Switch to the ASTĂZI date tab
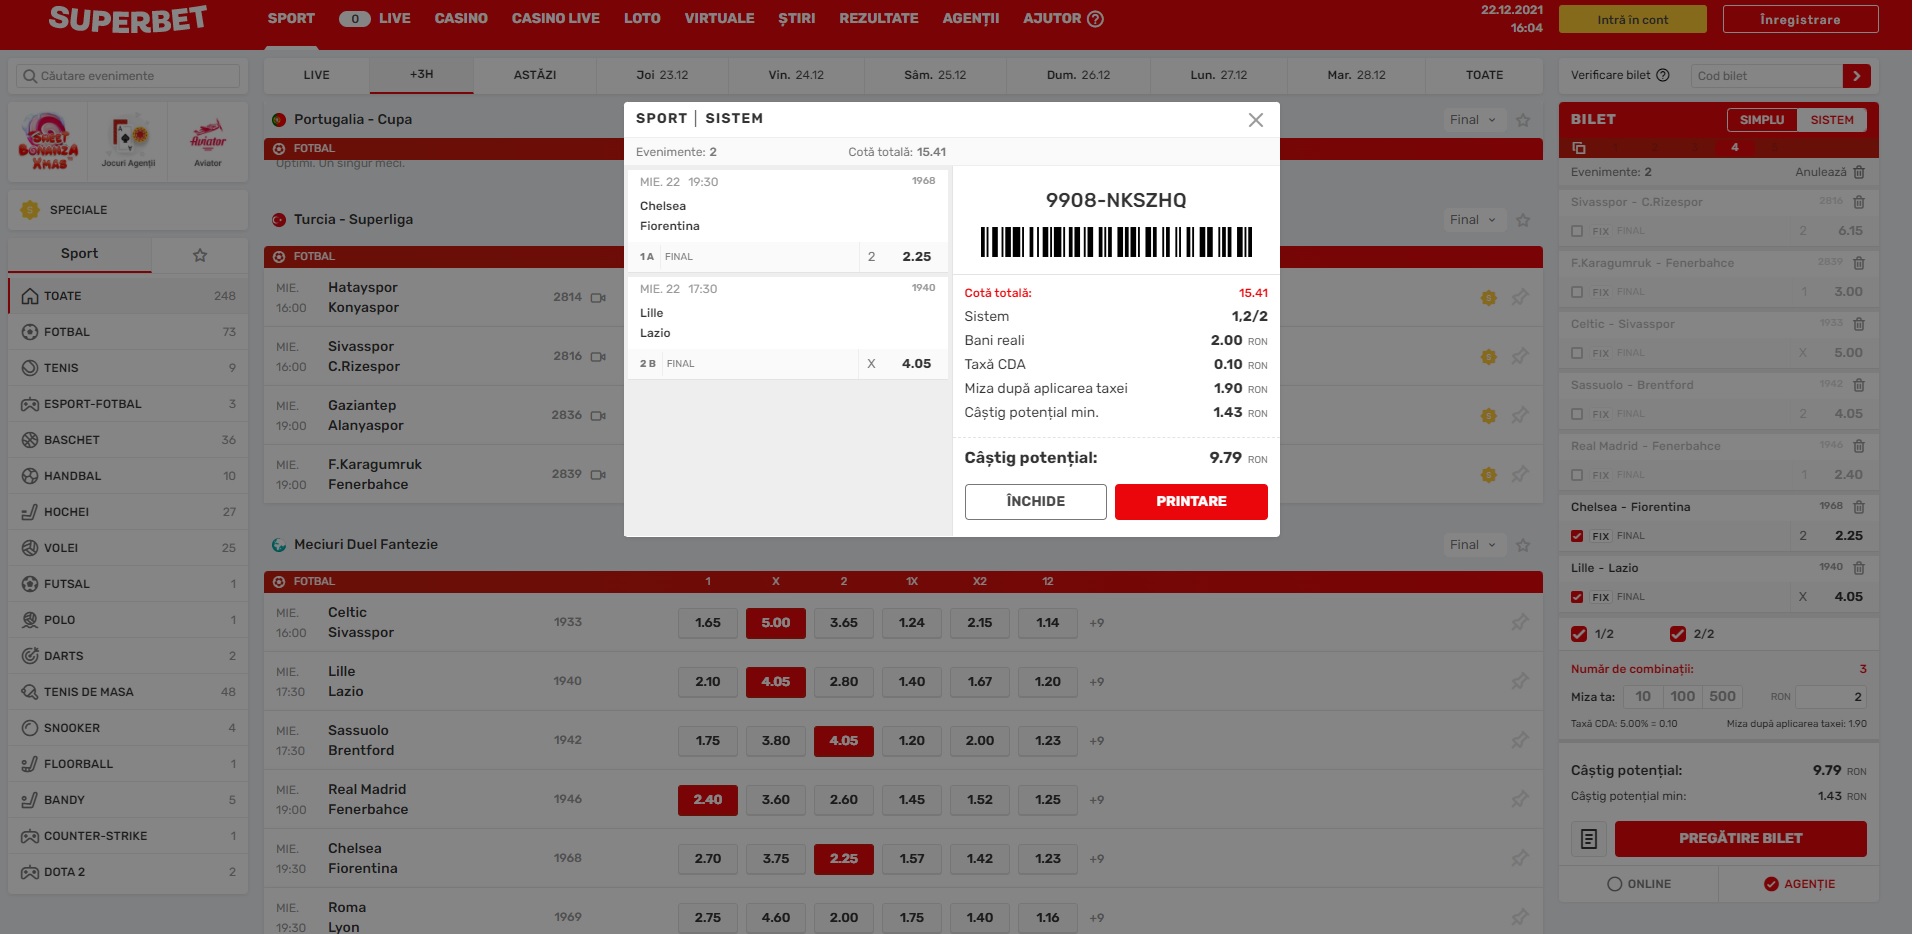The image size is (1920, 934). [535, 75]
